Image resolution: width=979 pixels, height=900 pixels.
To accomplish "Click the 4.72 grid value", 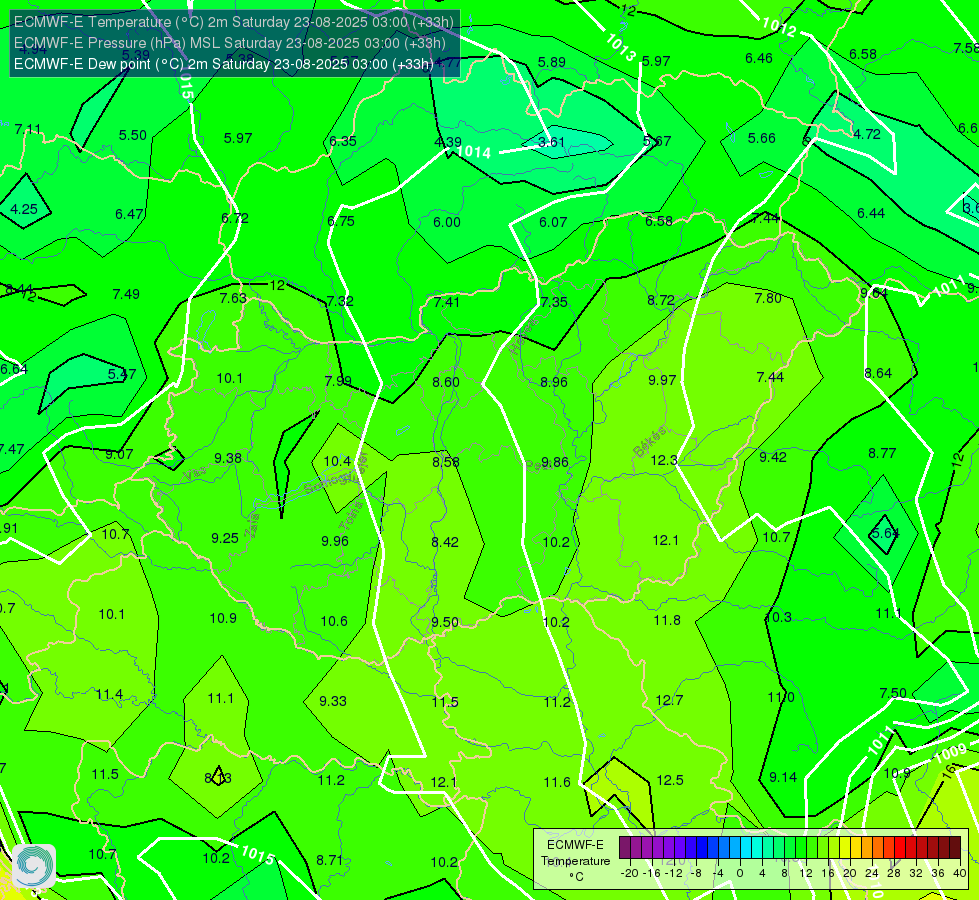I will (x=867, y=134).
